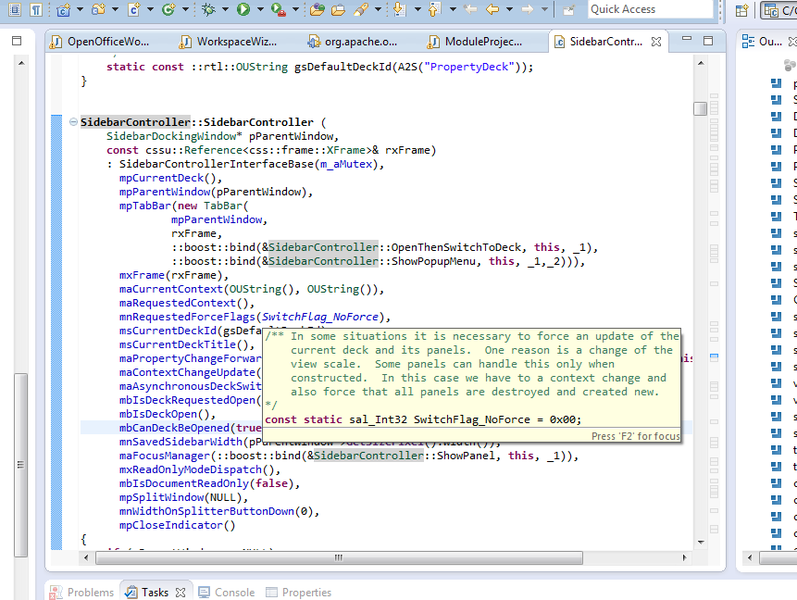797x600 pixels.
Task: Open new C/C++ project dropdown arrow
Action: pyautogui.click(x=80, y=9)
